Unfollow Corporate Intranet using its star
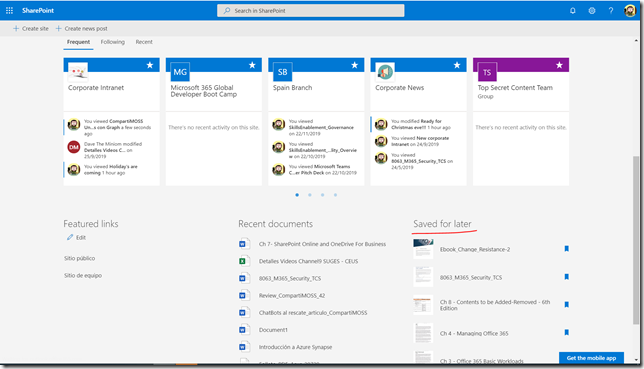Image resolution: width=644 pixels, height=369 pixels. click(x=150, y=65)
